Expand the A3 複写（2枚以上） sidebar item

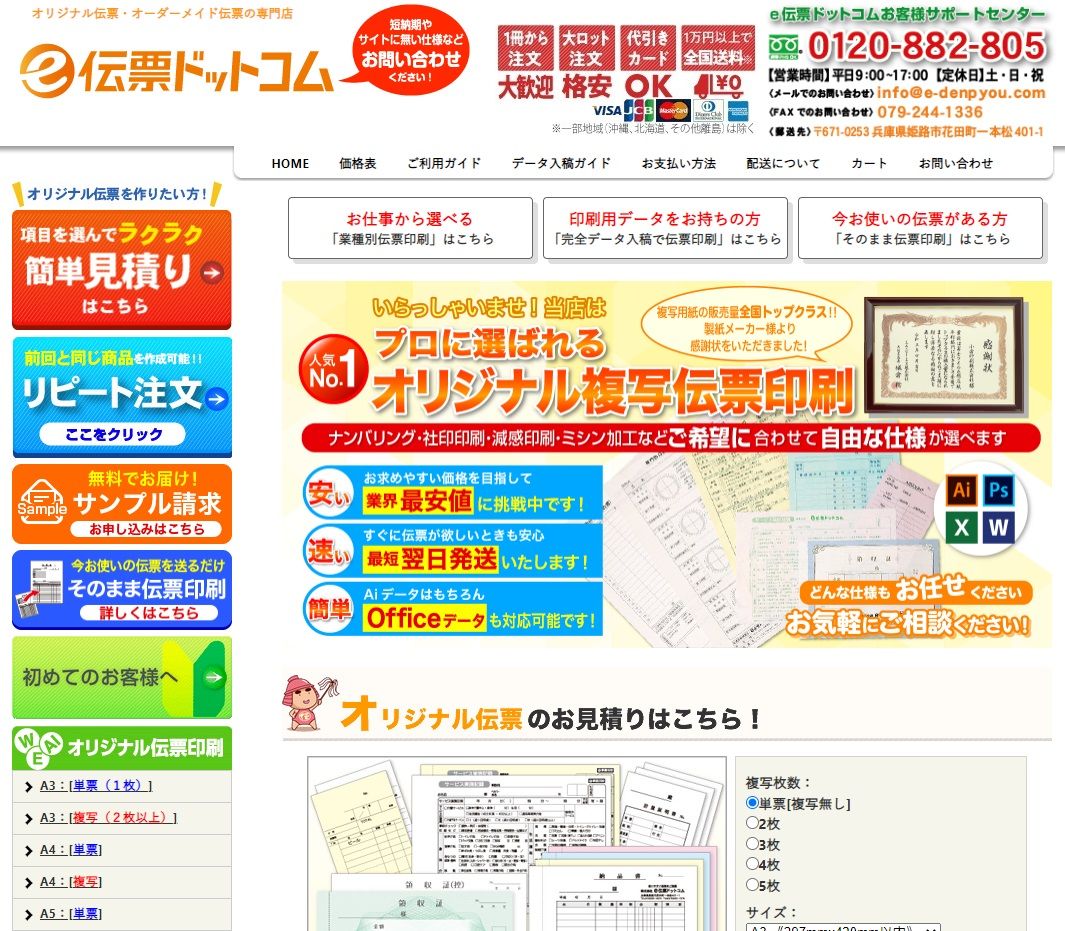click(x=108, y=818)
